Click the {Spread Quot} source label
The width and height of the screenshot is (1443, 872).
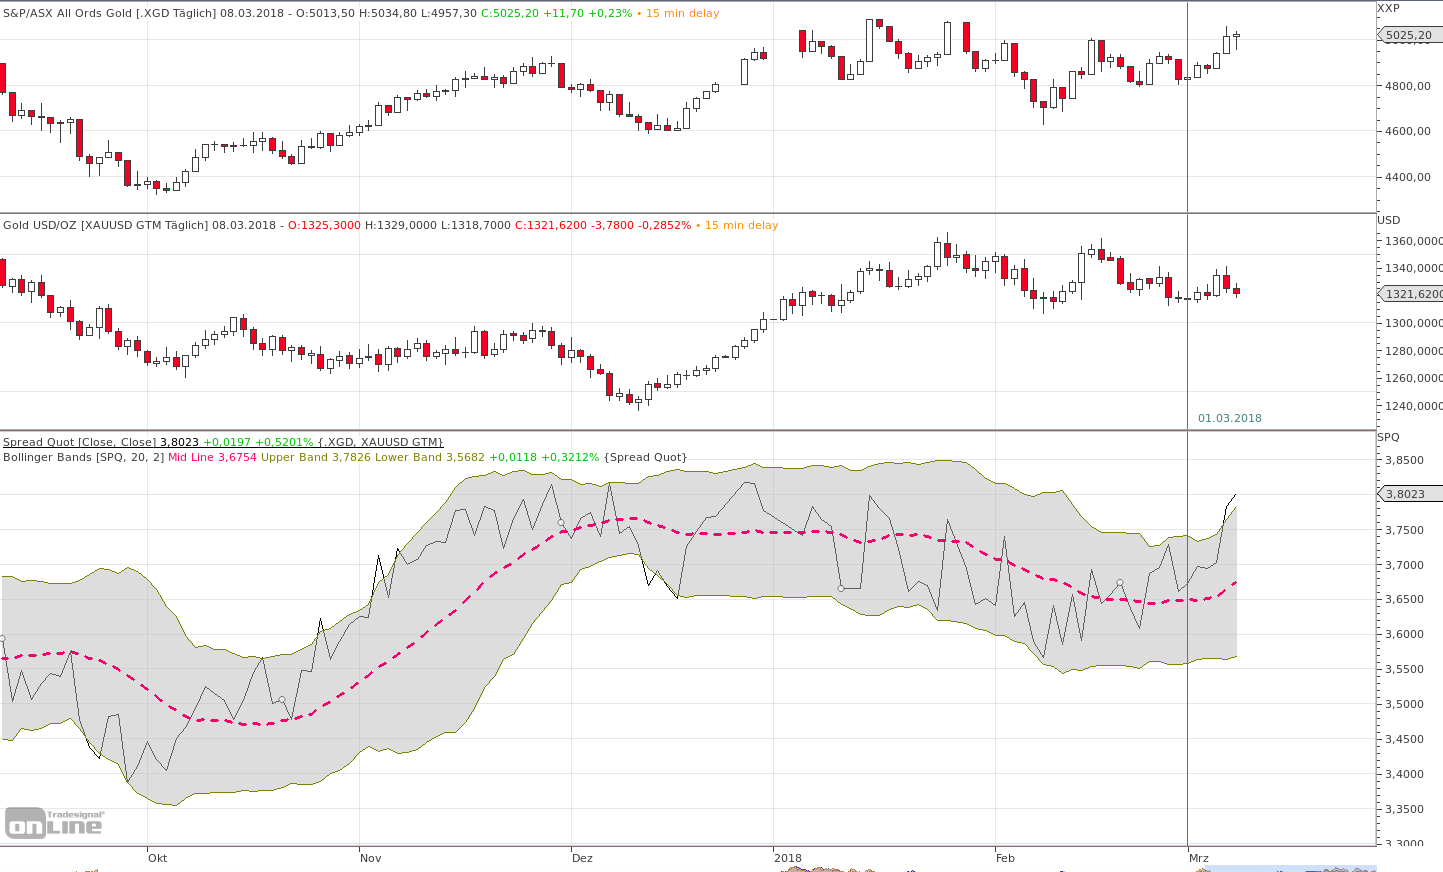pyautogui.click(x=646, y=457)
